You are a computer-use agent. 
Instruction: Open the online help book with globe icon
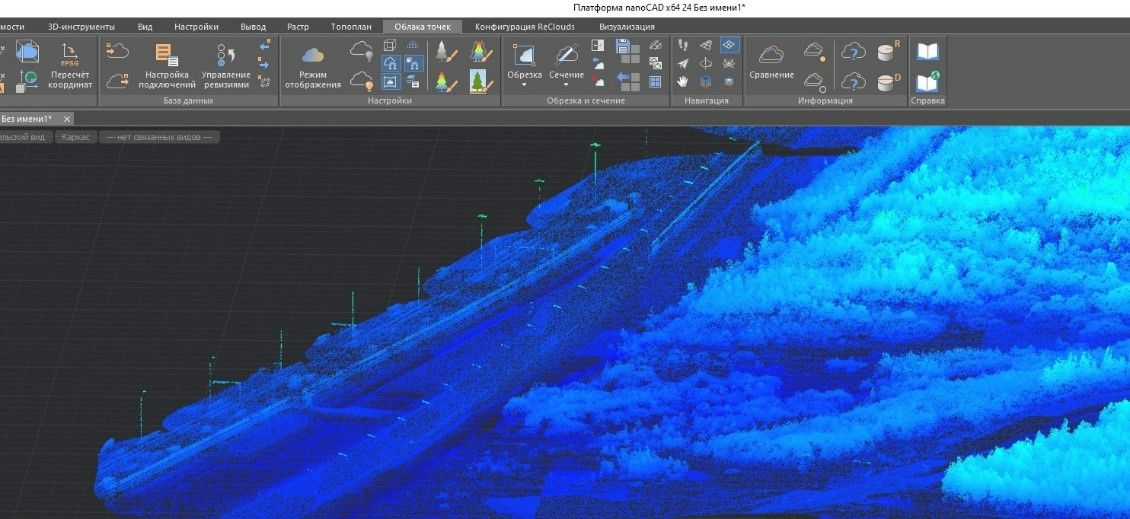pos(927,81)
